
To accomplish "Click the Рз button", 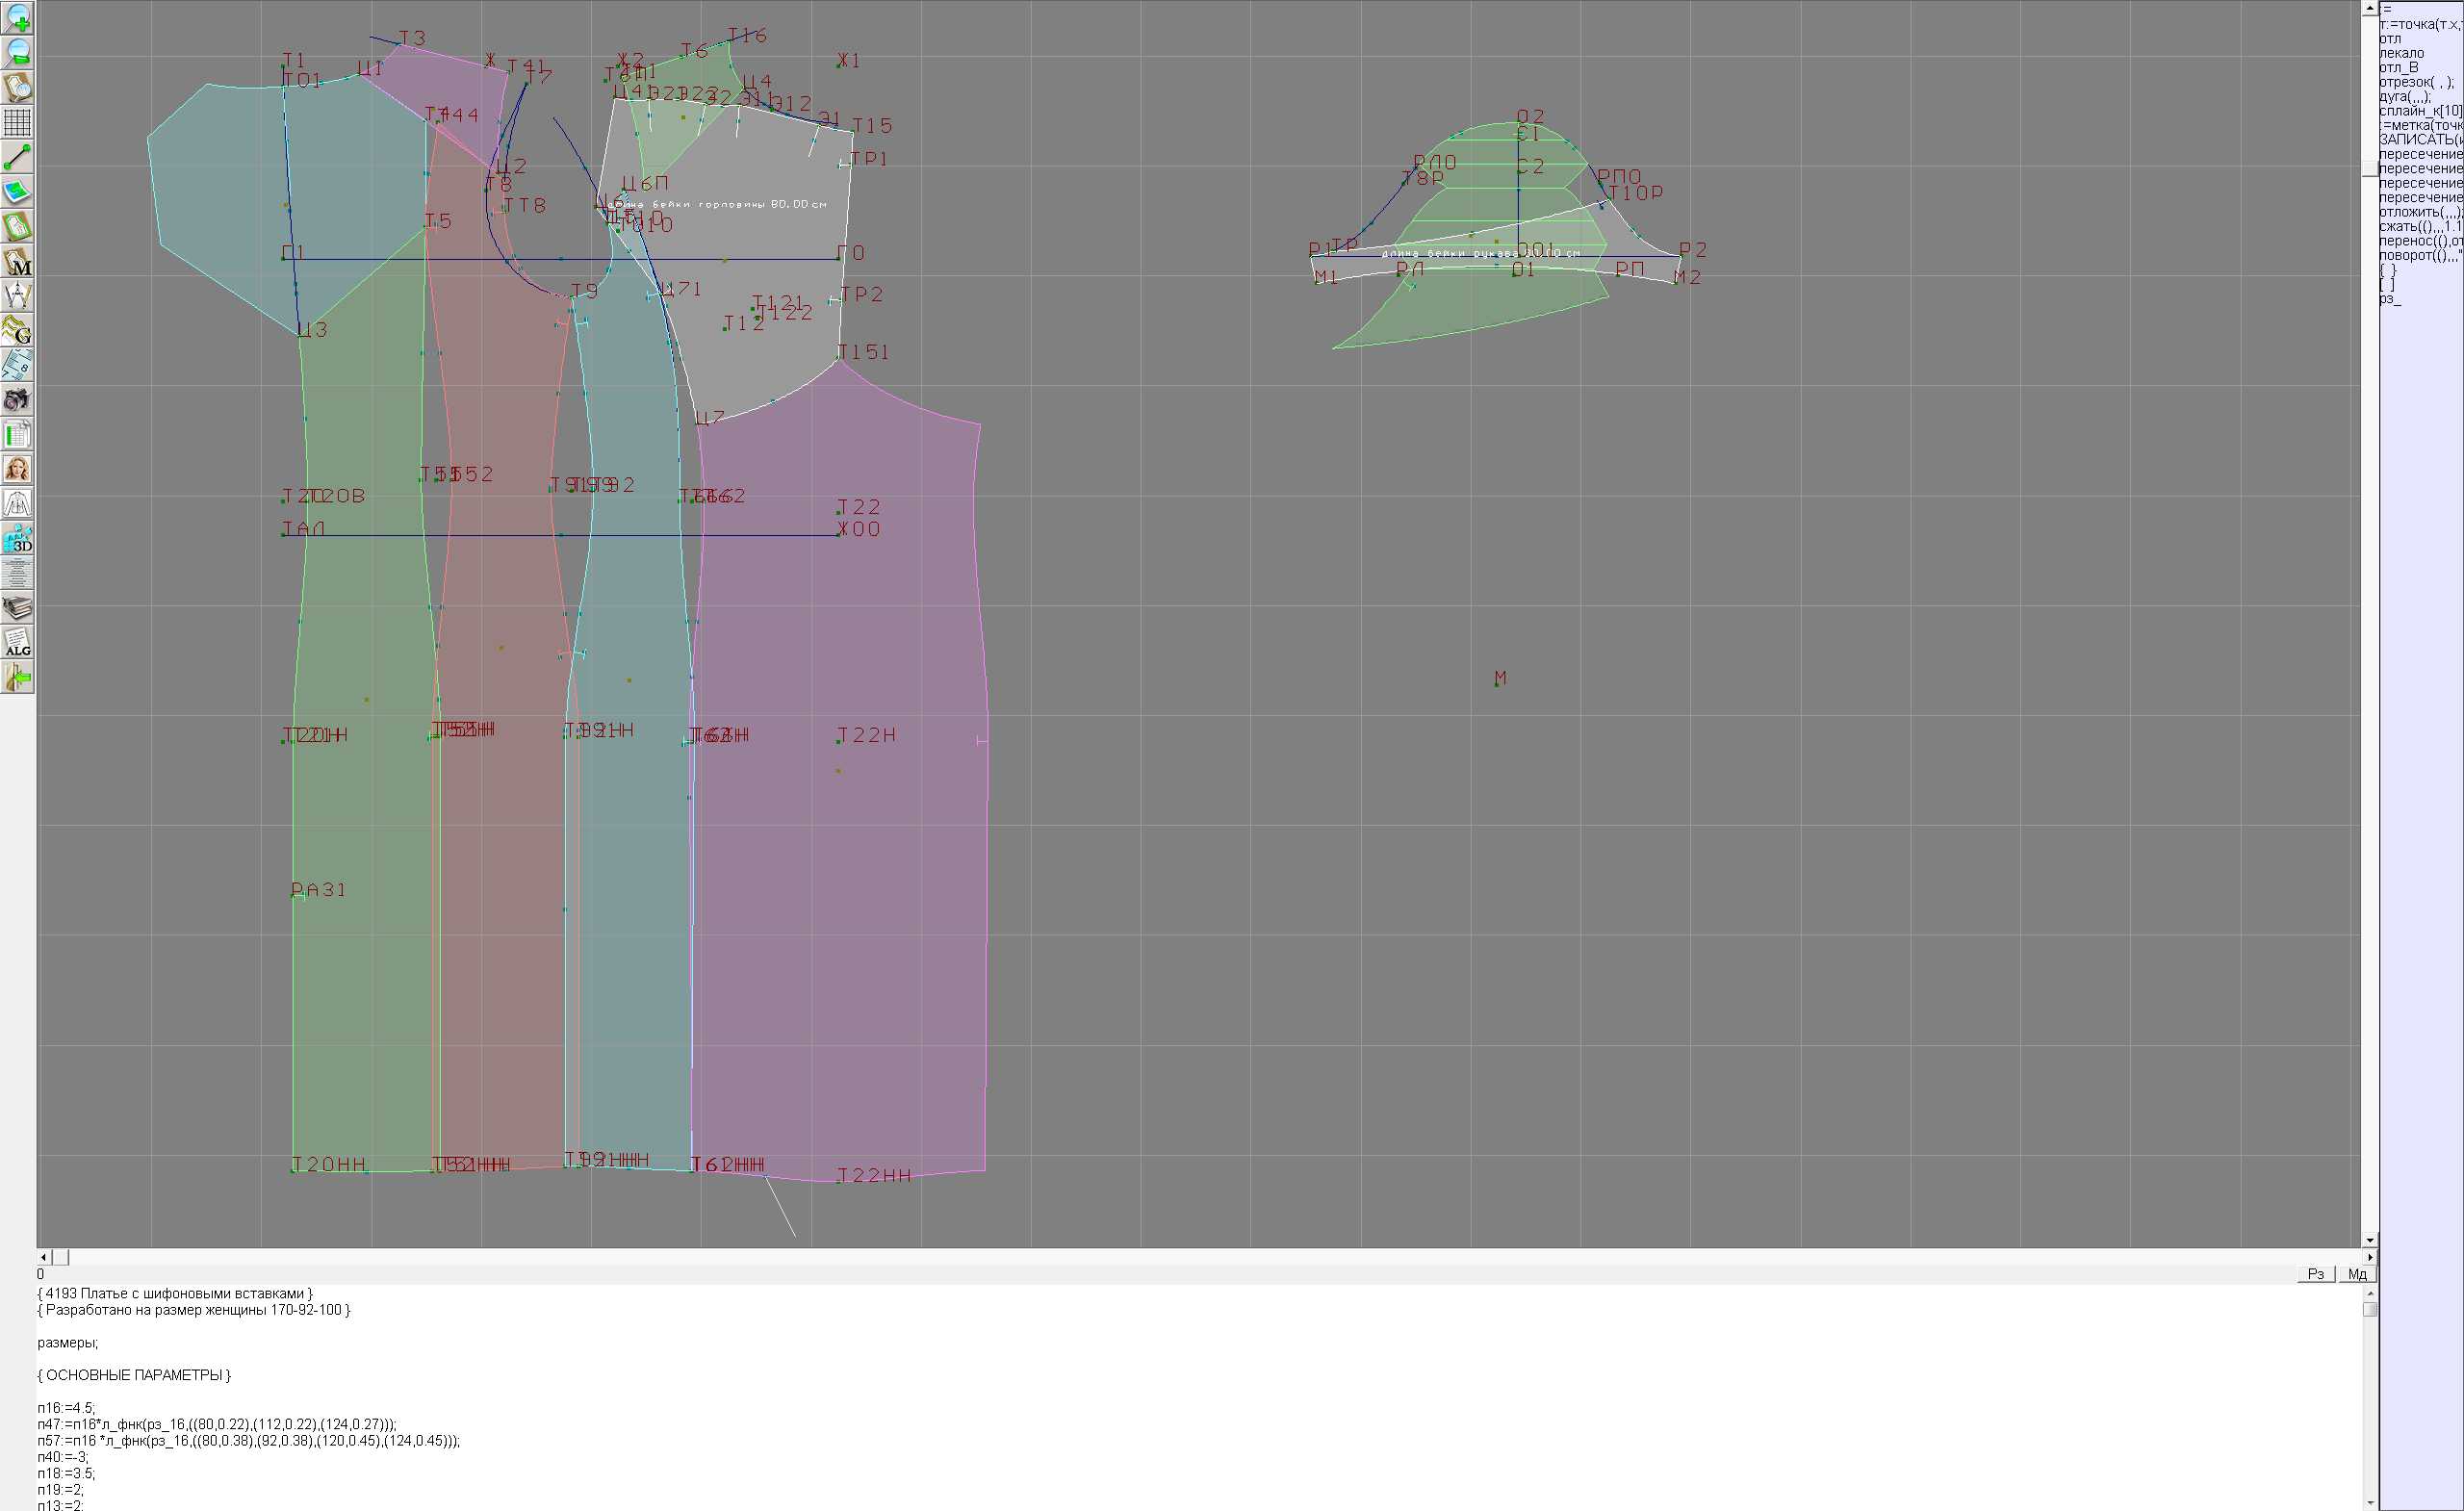I will (2316, 1274).
